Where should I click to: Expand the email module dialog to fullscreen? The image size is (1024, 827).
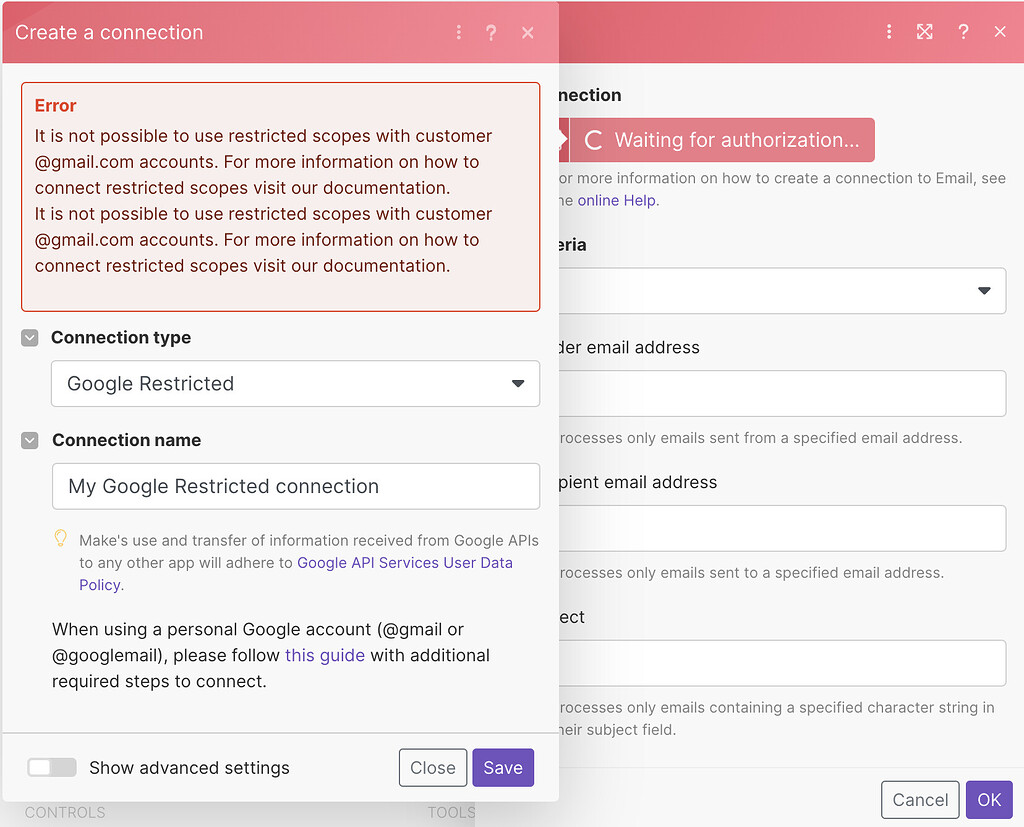click(925, 31)
